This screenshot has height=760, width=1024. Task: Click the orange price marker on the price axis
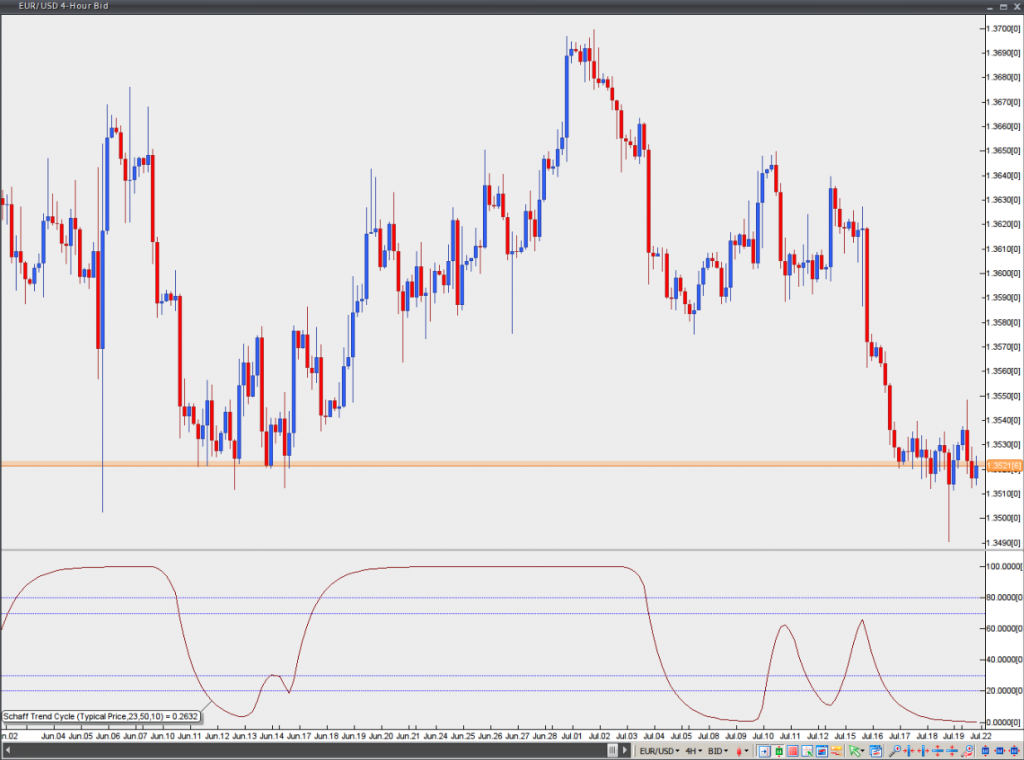[x=1003, y=466]
